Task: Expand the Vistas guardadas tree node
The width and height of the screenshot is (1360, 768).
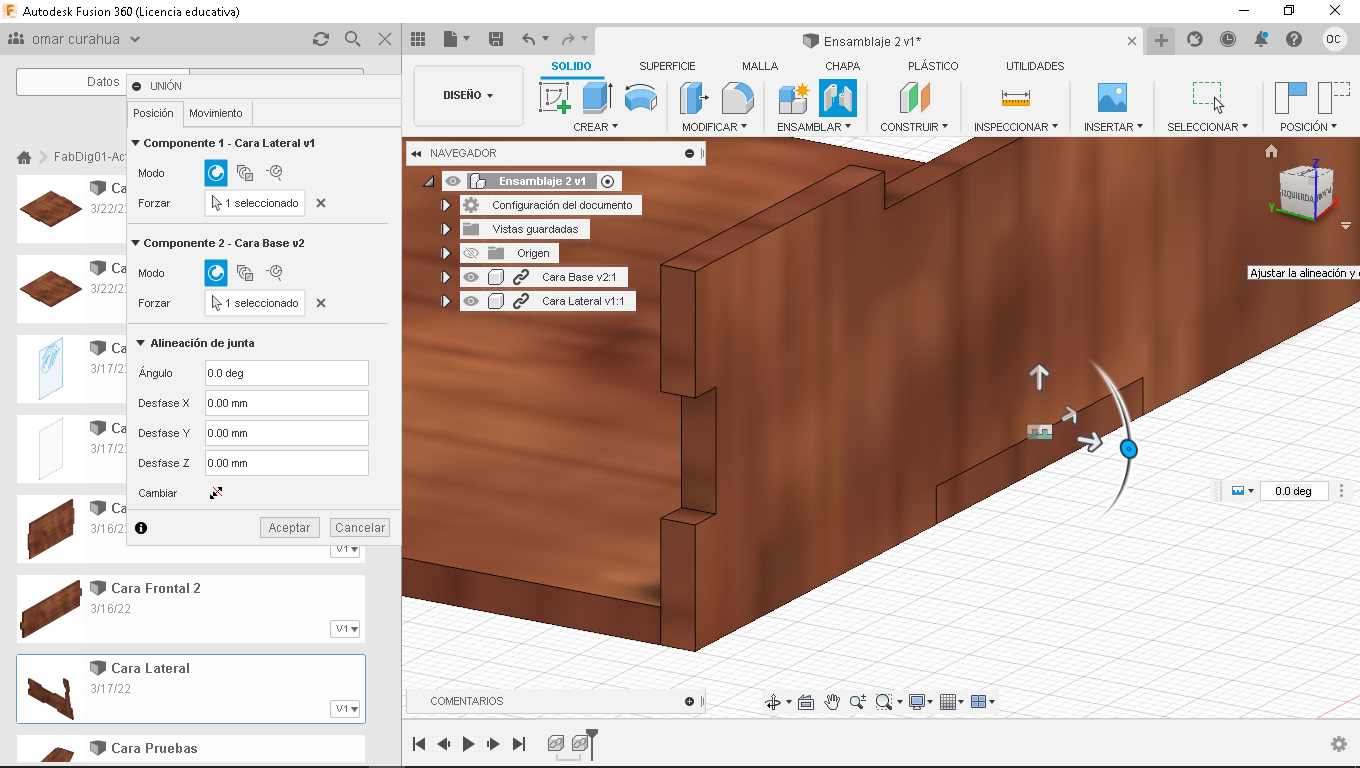Action: (447, 229)
